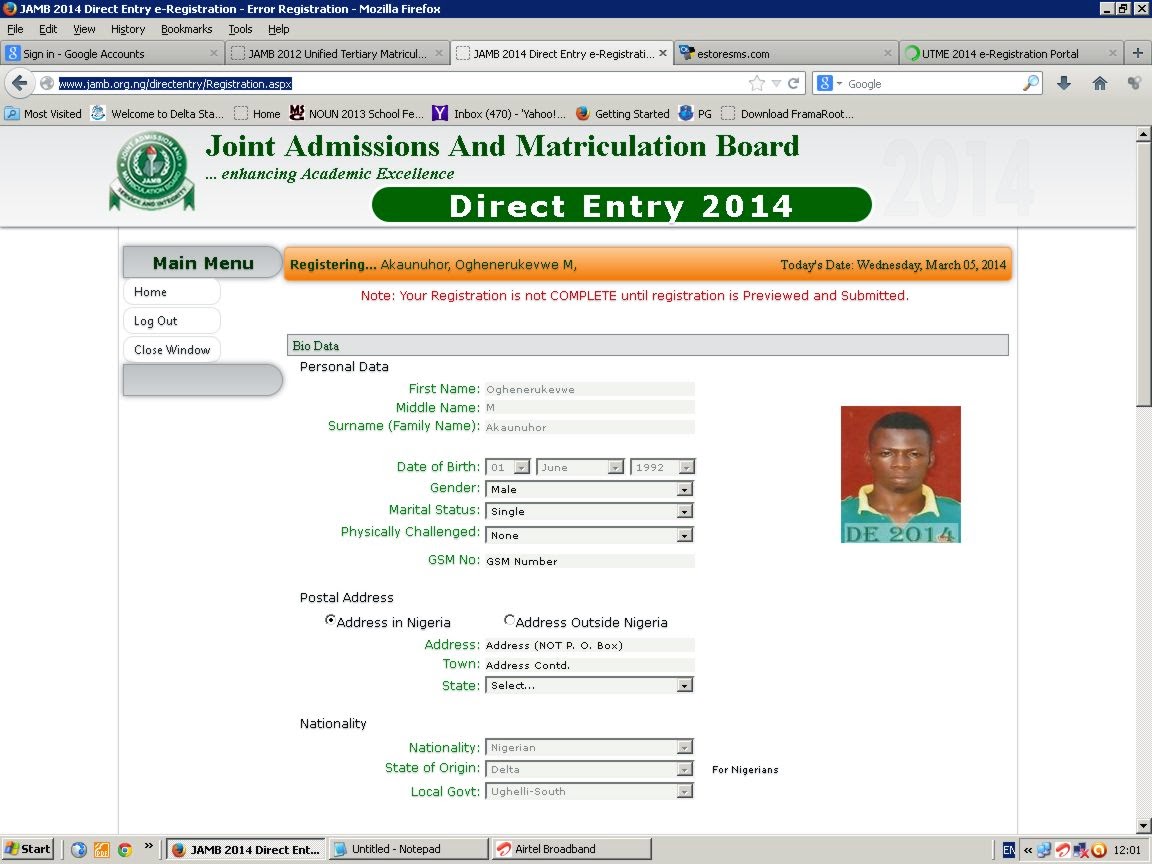Expand quick launch overflow chevron

point(148,846)
